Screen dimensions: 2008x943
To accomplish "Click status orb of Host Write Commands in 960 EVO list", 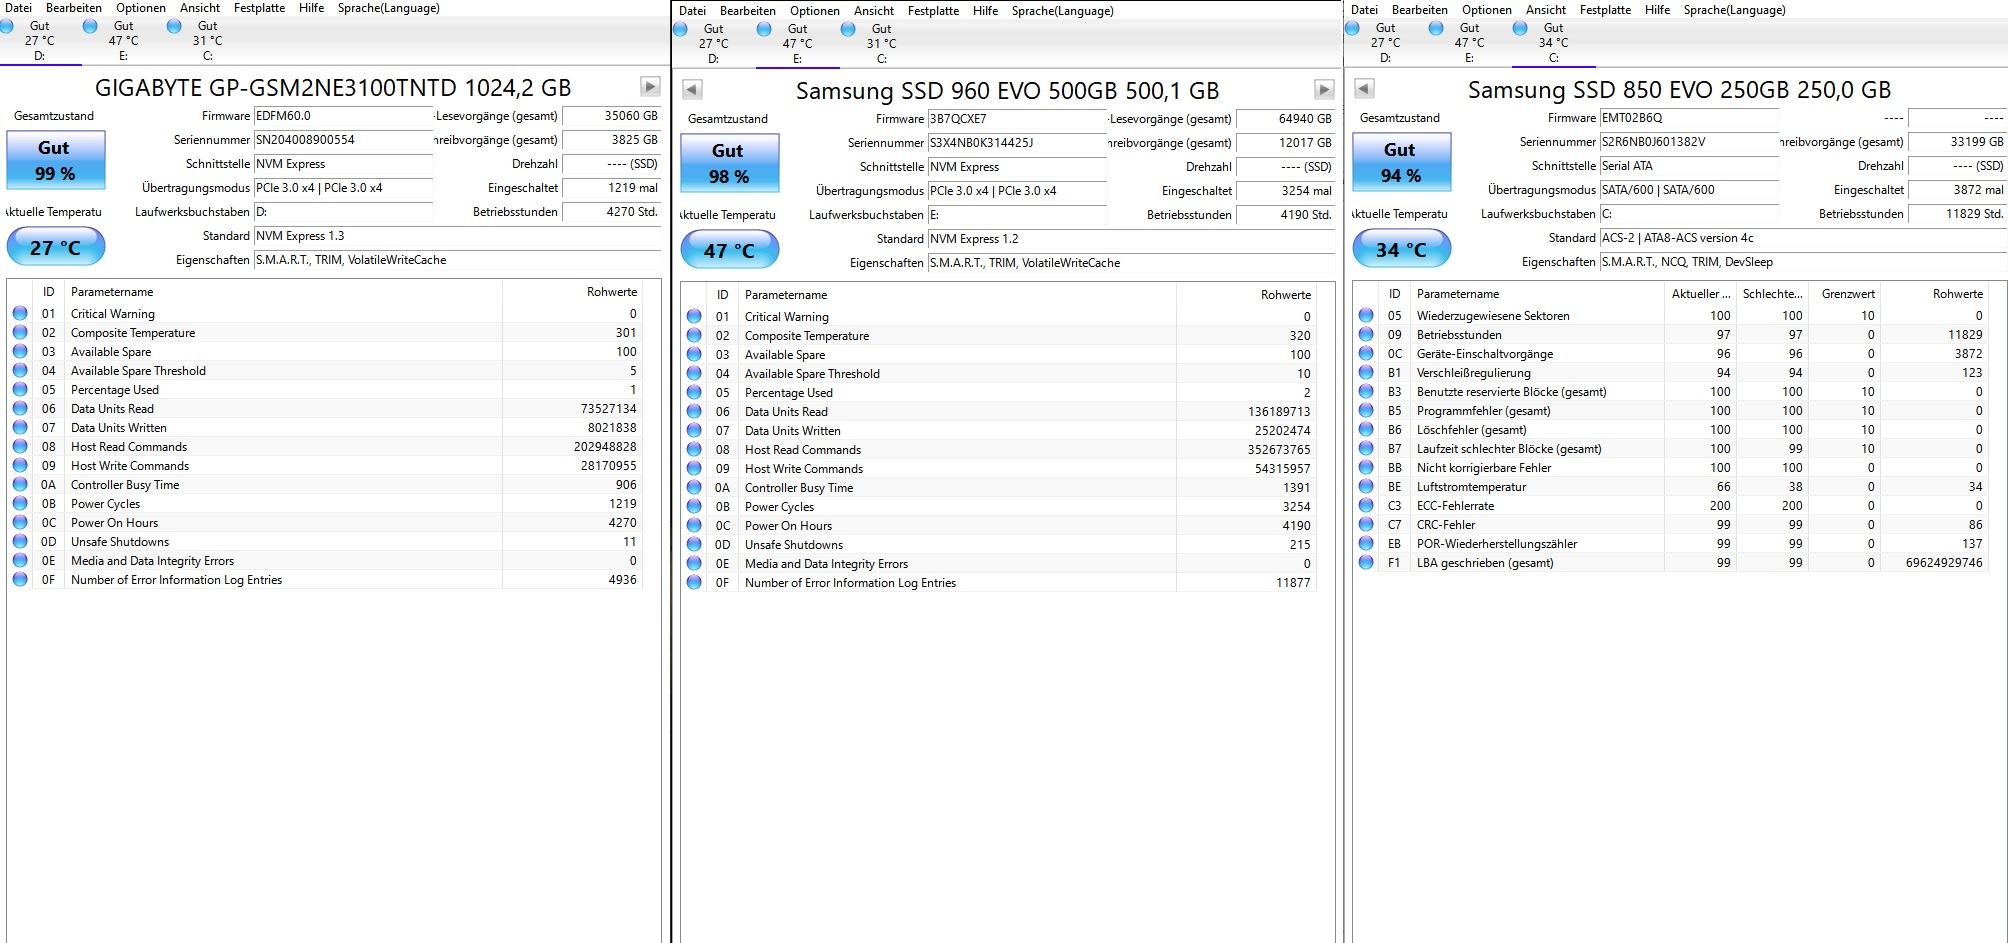I will pyautogui.click(x=694, y=469).
